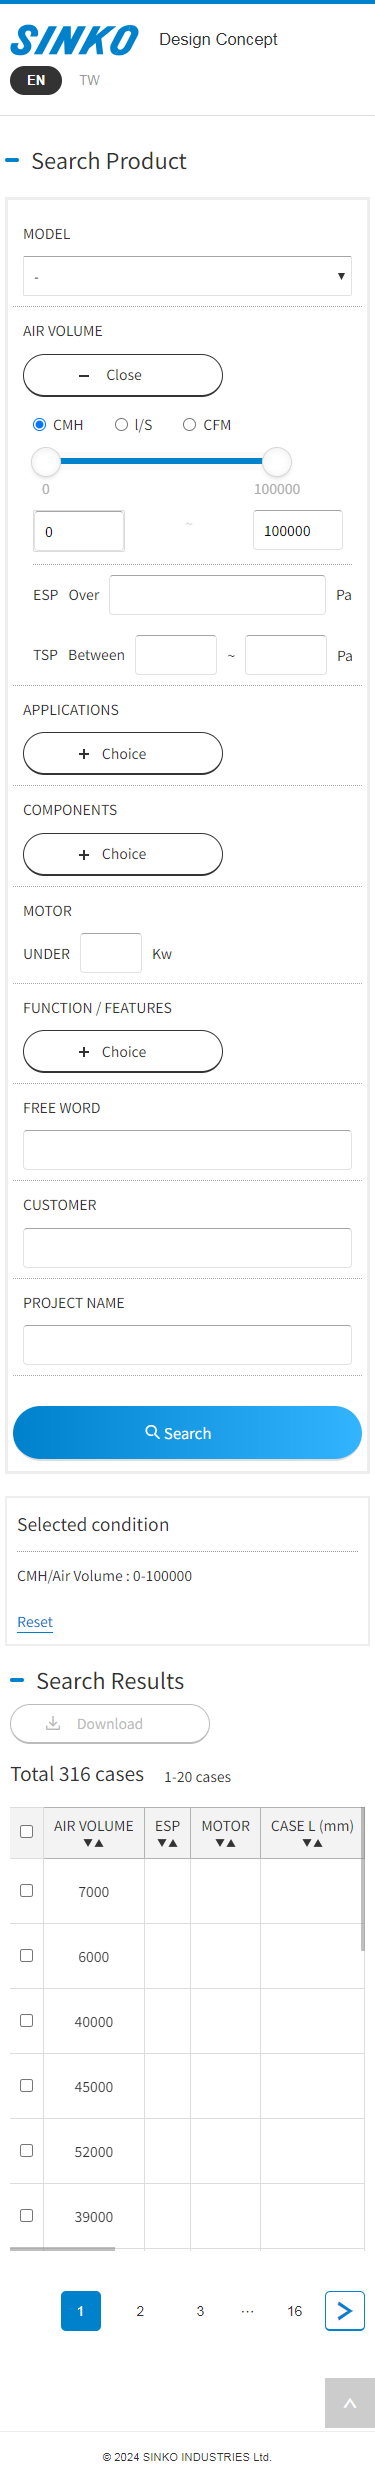Select the CFM radio button
Viewport: 375px width, 2483px height.
[189, 425]
